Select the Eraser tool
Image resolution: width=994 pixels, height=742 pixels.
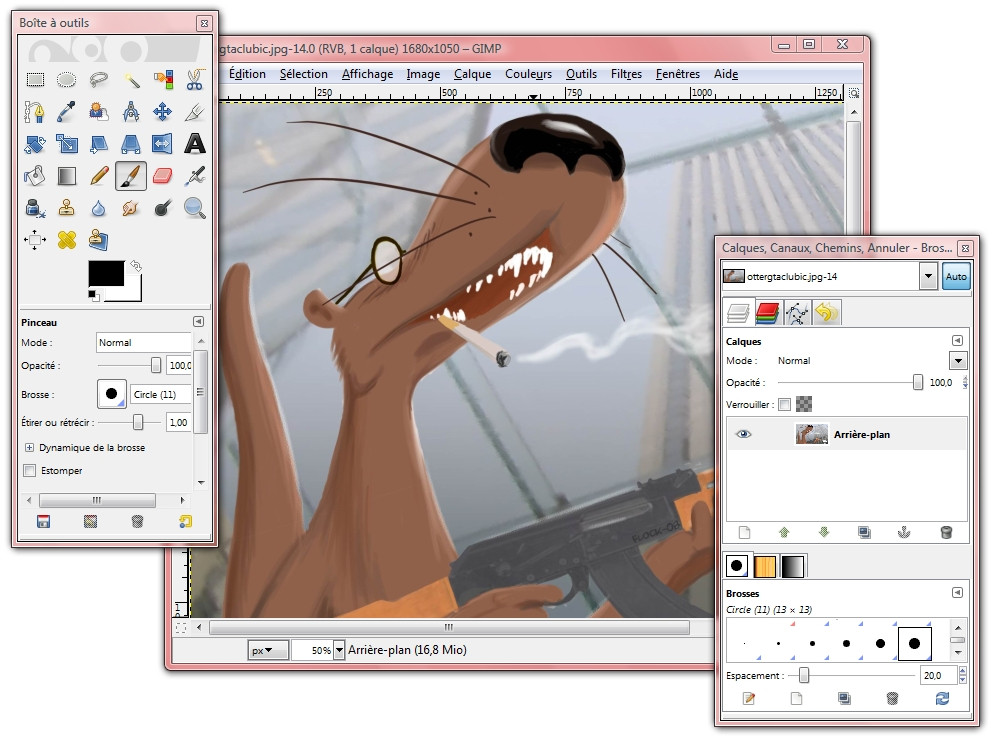[x=163, y=176]
